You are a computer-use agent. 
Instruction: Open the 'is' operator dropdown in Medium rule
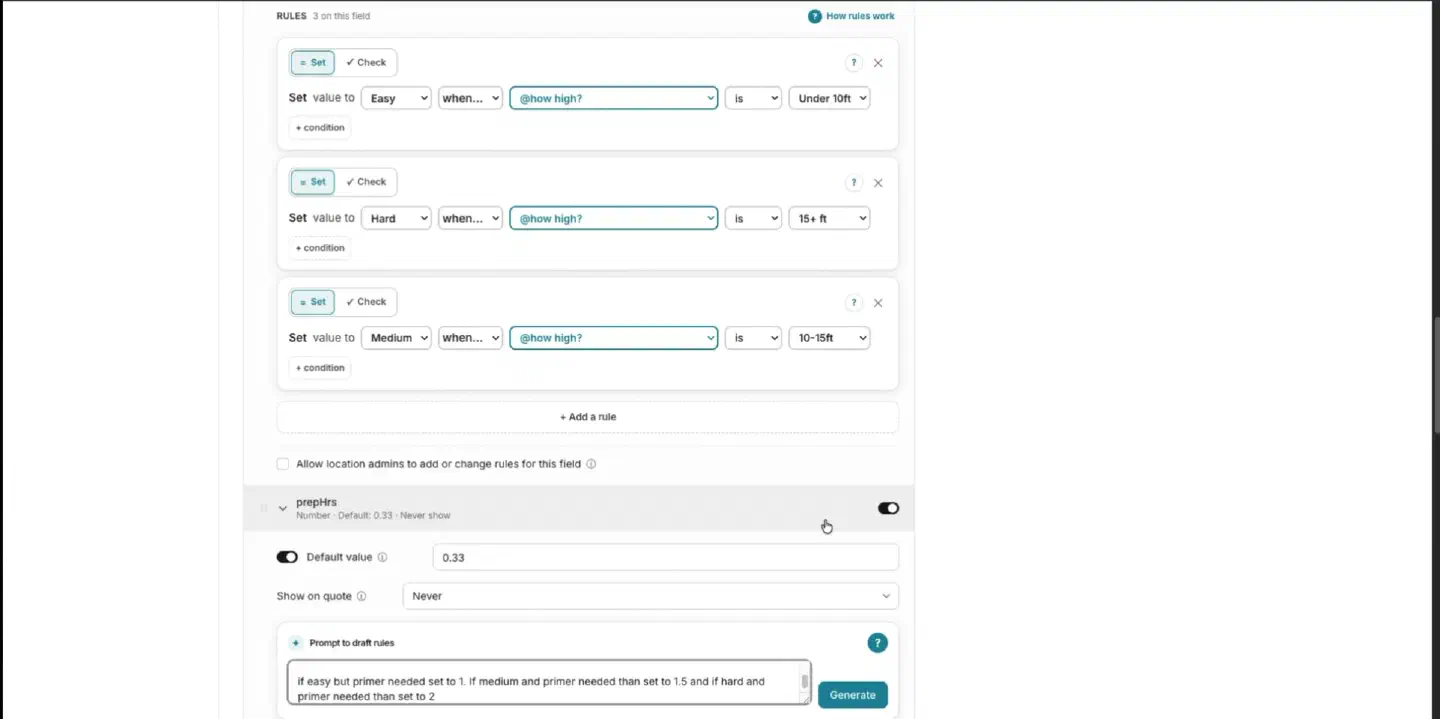753,338
